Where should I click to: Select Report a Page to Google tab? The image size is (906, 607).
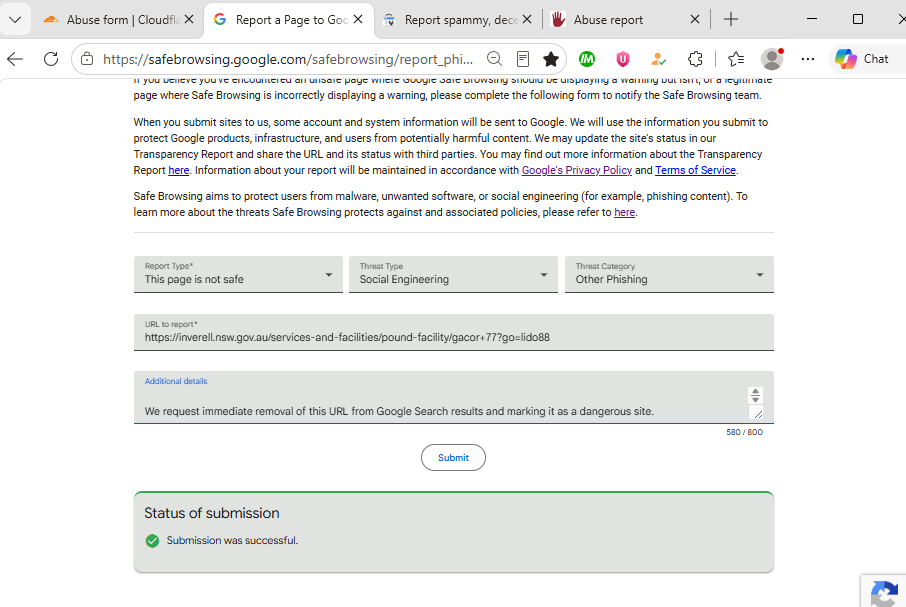[289, 20]
